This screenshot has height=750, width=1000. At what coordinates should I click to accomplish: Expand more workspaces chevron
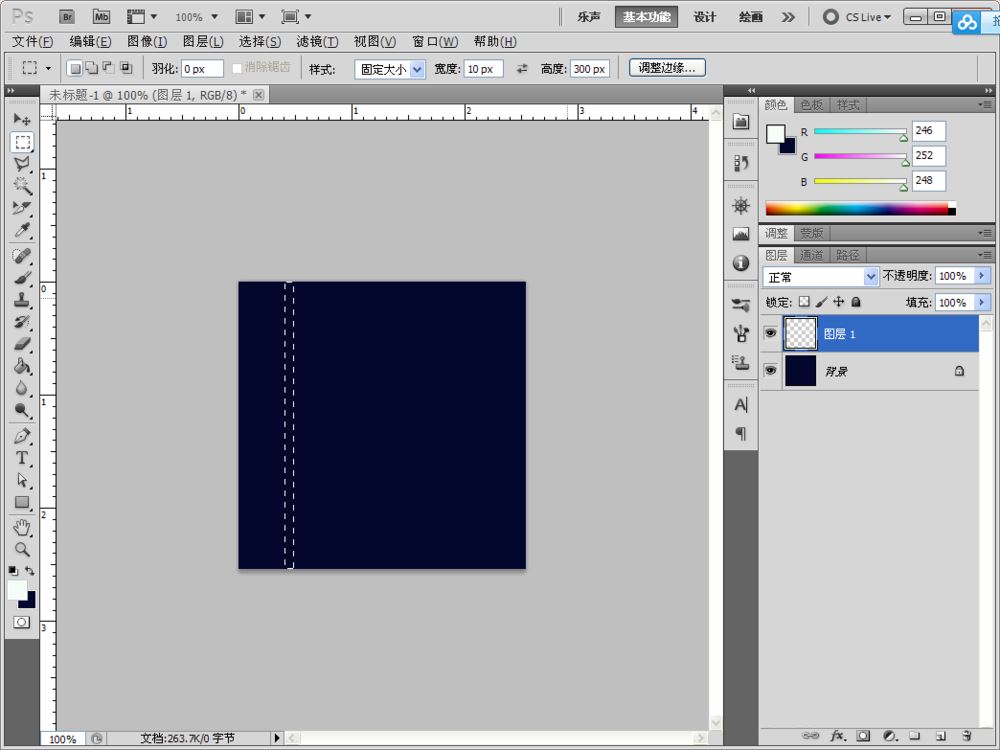click(788, 17)
